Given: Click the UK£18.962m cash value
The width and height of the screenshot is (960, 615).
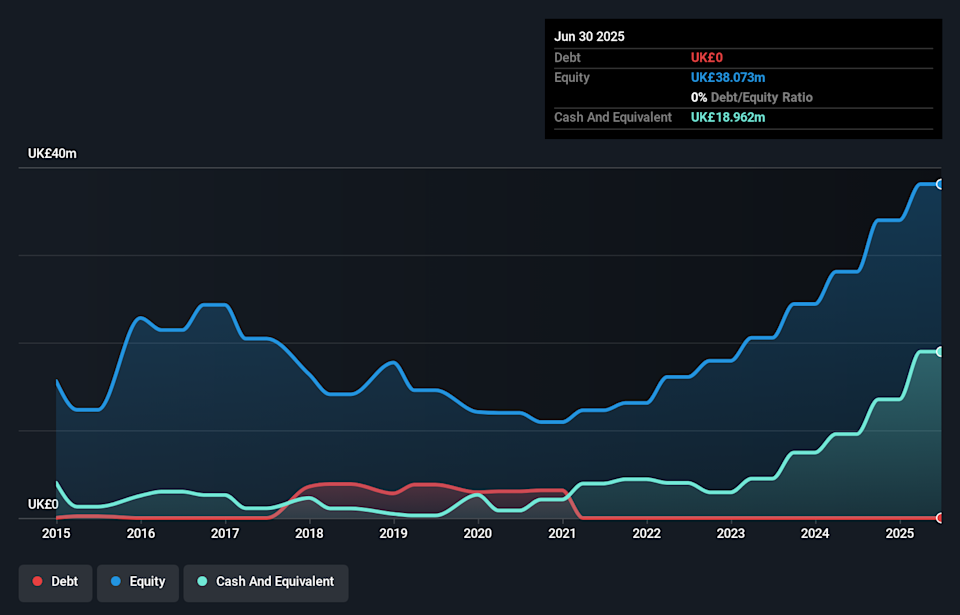Looking at the screenshot, I should click(728, 117).
